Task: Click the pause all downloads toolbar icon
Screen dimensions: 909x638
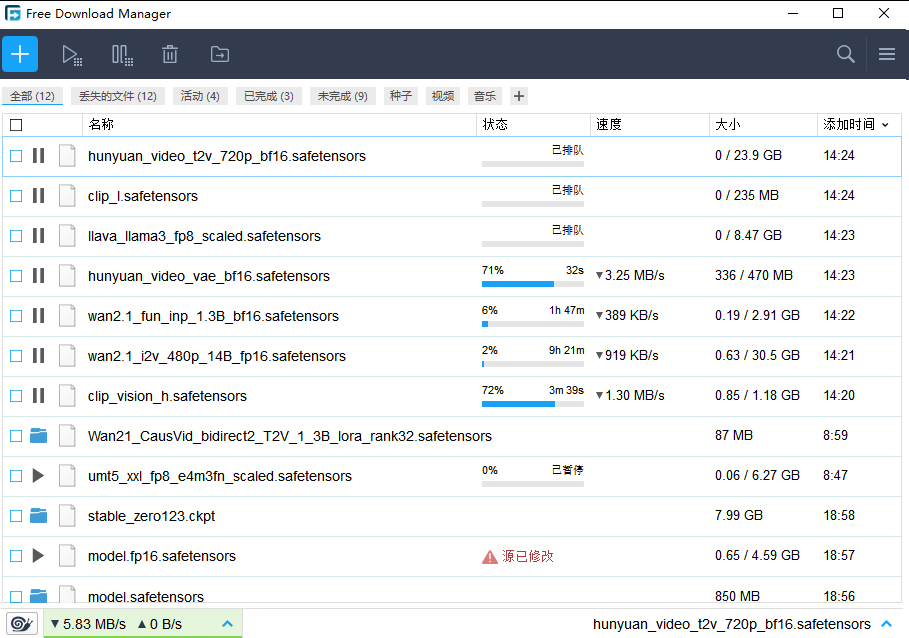Action: coord(122,55)
